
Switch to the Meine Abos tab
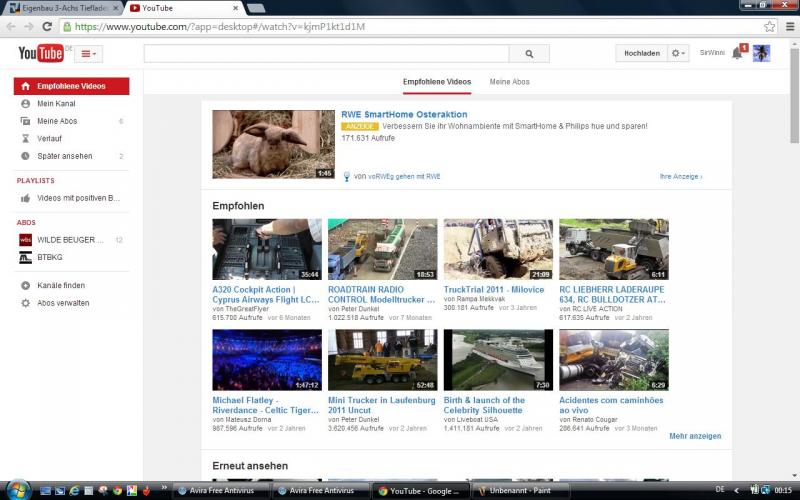[x=509, y=82]
